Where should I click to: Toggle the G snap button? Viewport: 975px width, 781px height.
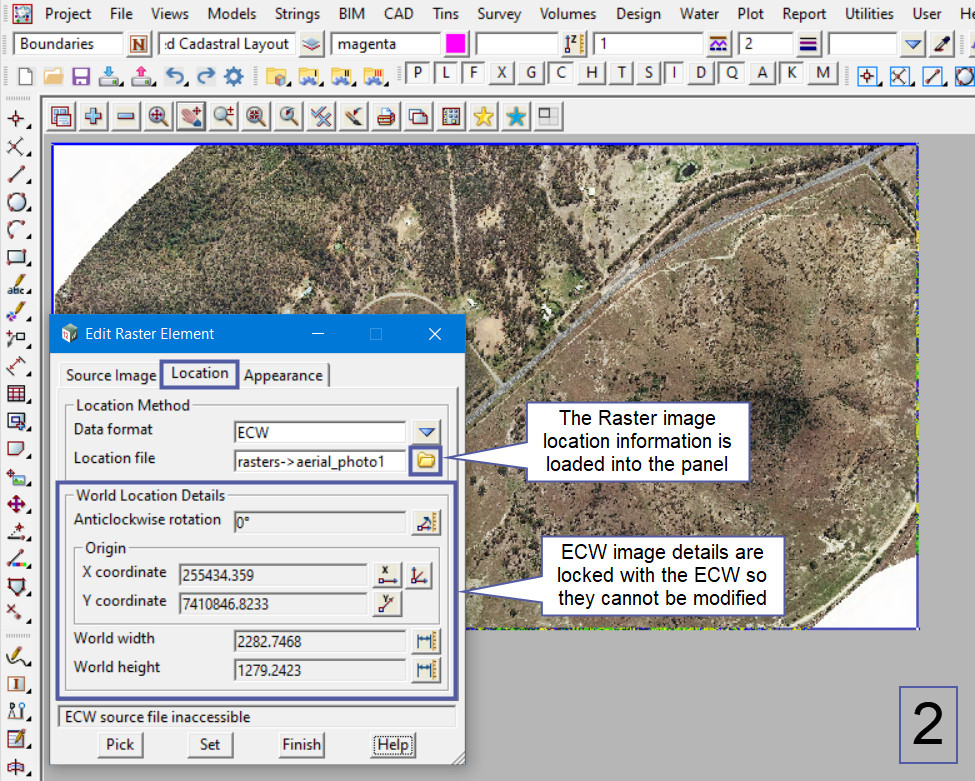[531, 73]
